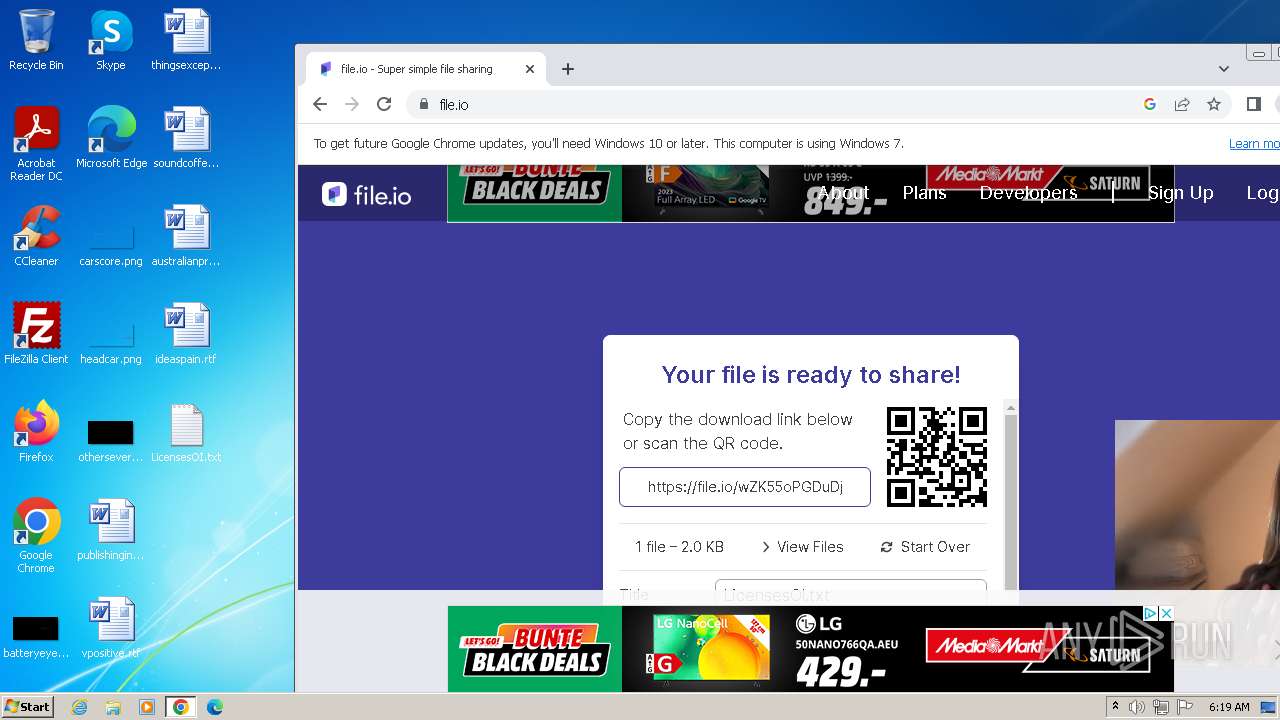Open the CCleaner desktop shortcut
This screenshot has height=720, width=1280.
click(36, 235)
